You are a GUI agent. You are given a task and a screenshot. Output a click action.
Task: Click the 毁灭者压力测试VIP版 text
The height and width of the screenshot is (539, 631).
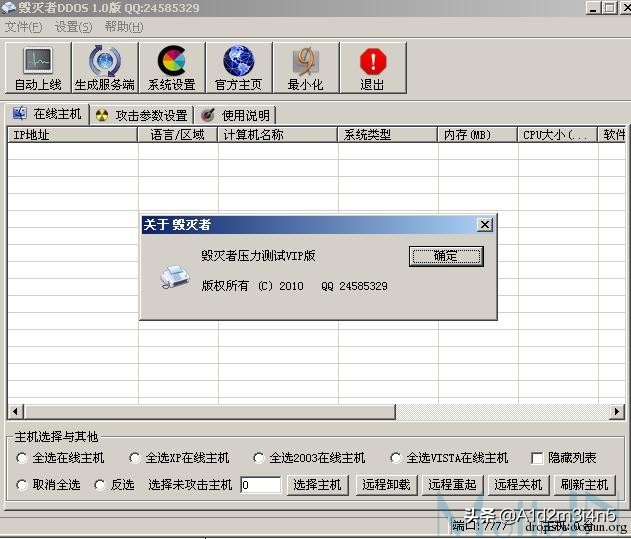[258, 256]
